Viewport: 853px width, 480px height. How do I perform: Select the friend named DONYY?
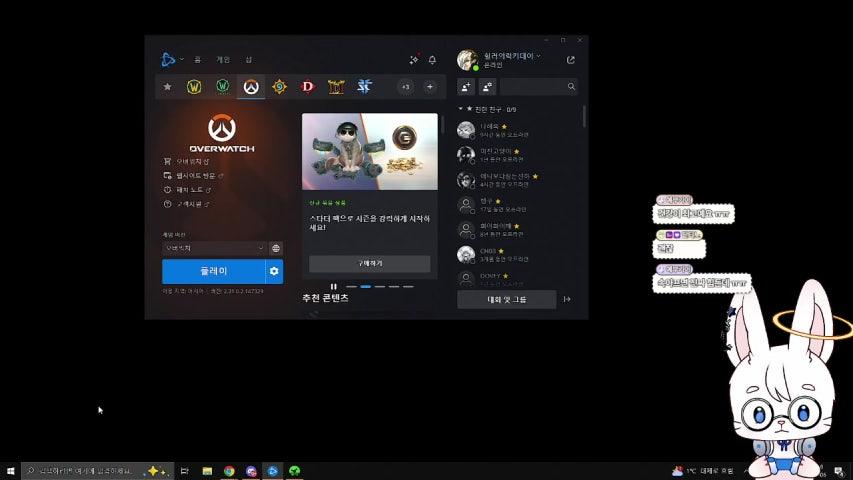click(518, 279)
